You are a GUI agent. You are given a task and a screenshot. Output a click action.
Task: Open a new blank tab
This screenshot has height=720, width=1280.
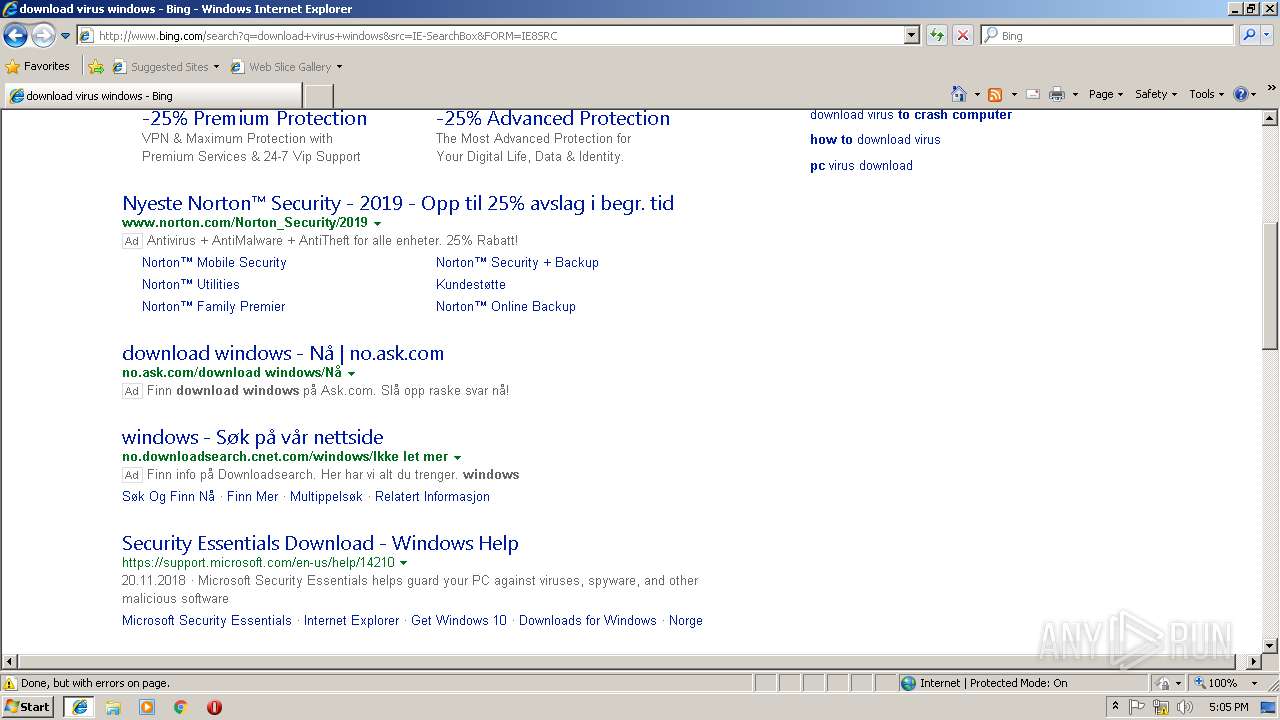tap(318, 96)
